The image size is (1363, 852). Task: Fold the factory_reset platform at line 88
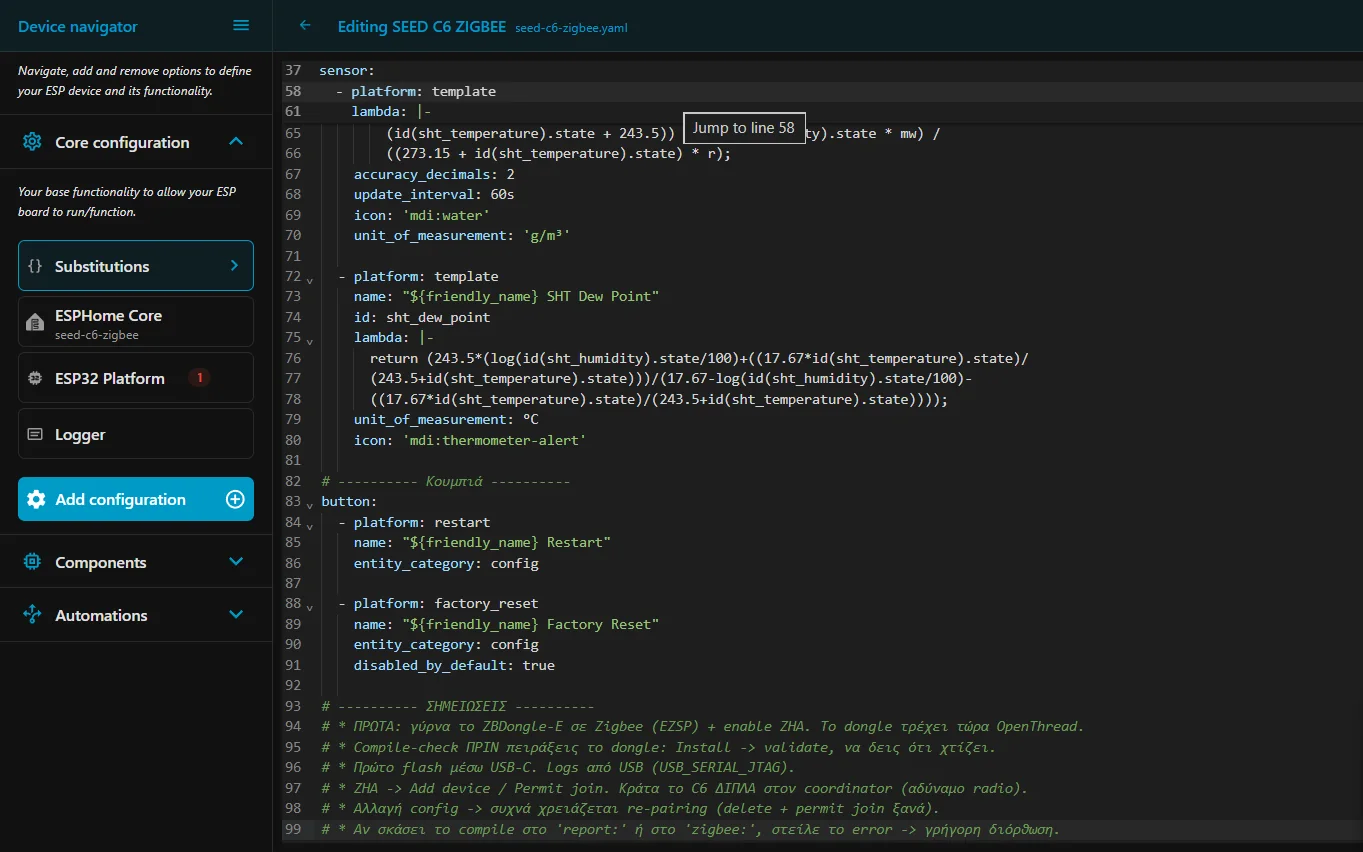[309, 606]
